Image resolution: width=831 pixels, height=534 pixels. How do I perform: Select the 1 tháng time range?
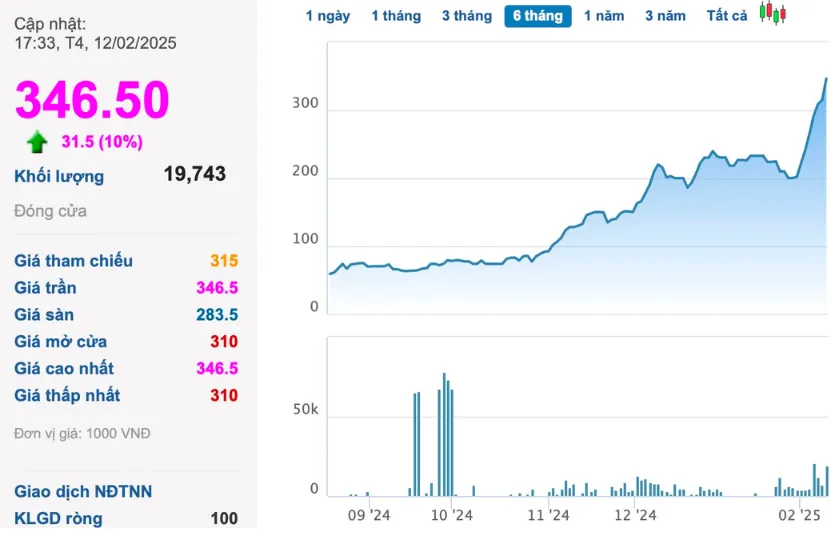(x=396, y=16)
